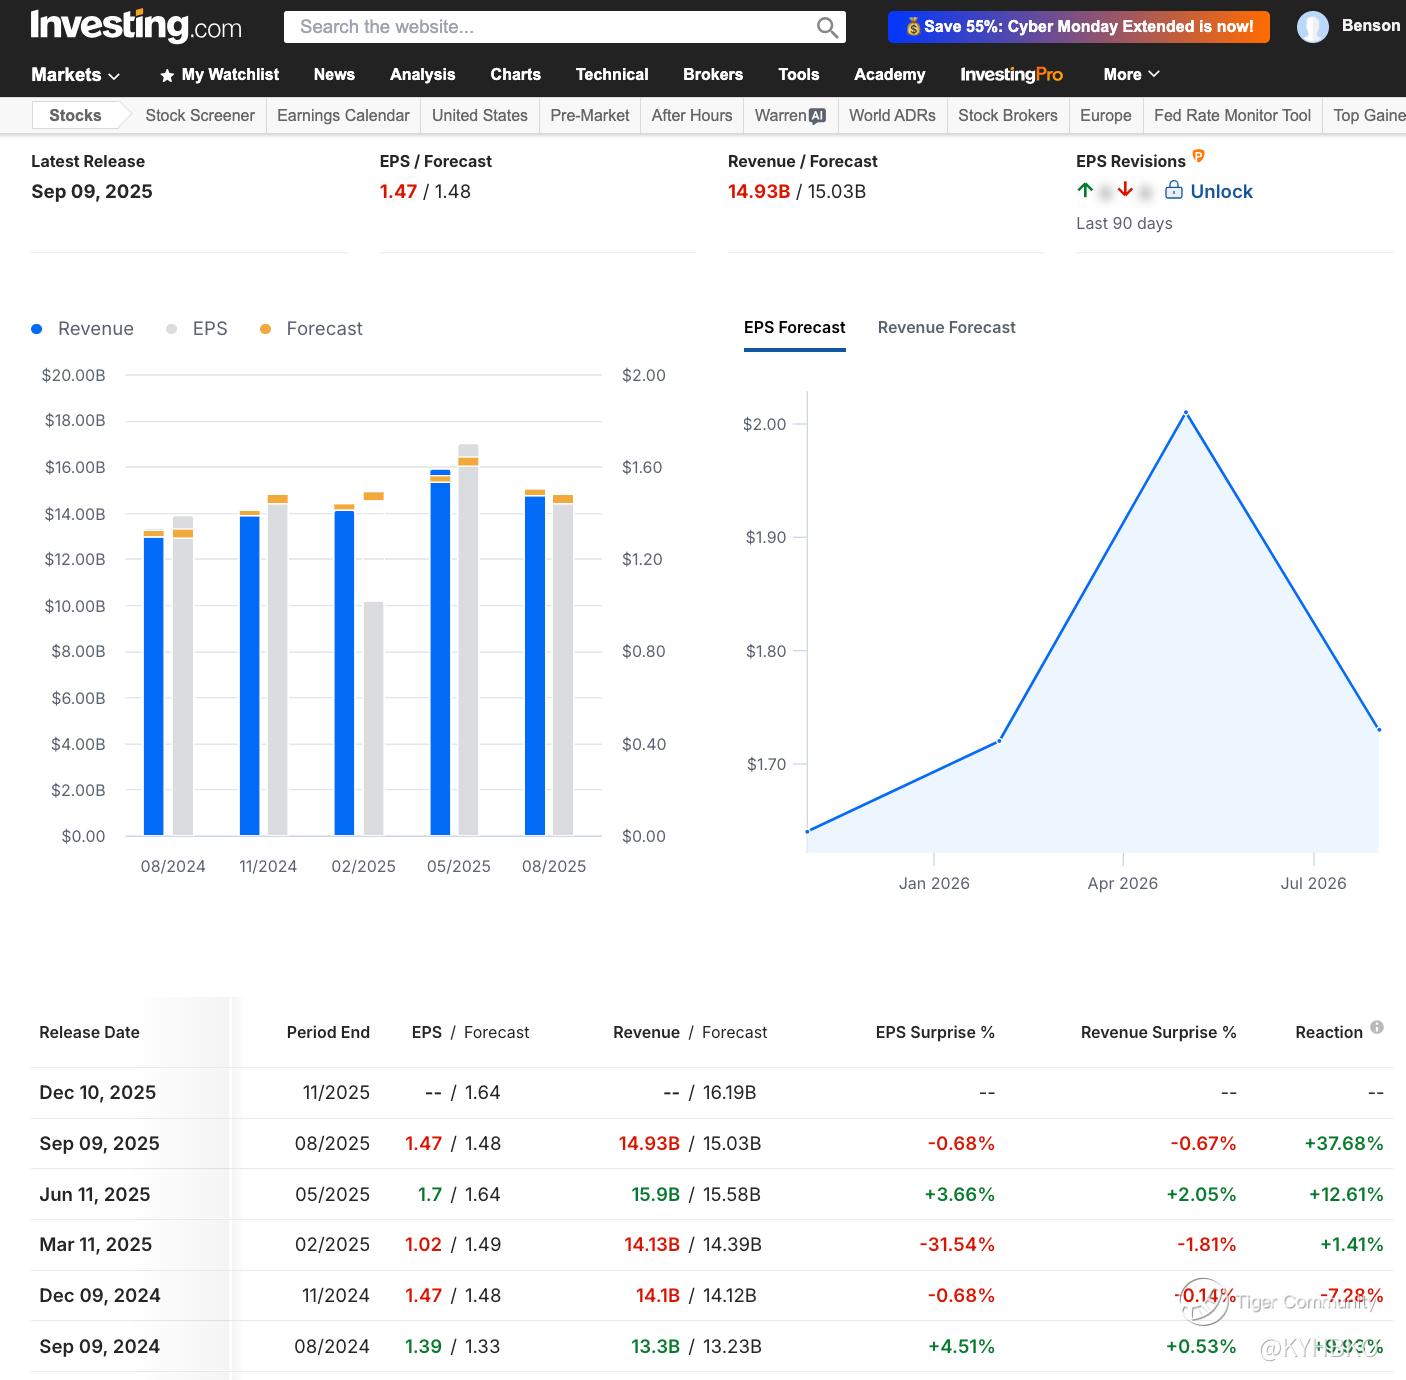1406x1380 pixels.
Task: Click the blue 05/2025 revenue bar
Action: click(440, 655)
